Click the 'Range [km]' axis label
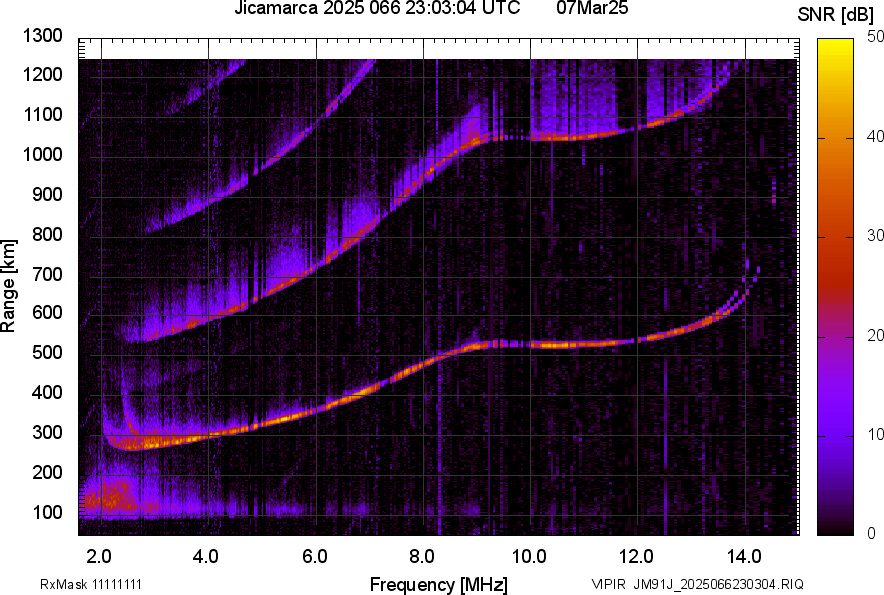 8,286
